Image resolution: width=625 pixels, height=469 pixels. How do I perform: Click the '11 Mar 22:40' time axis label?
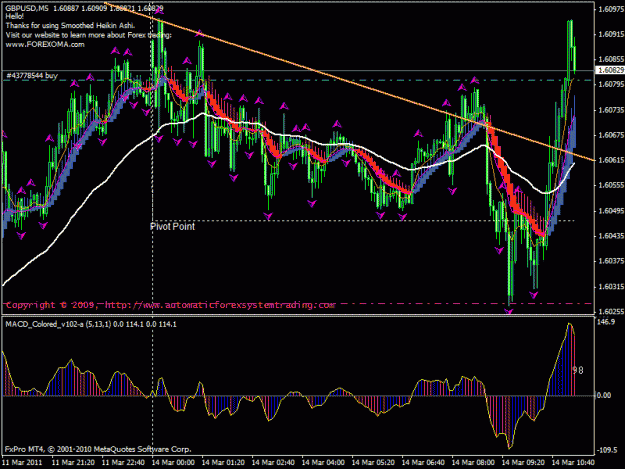click(x=123, y=463)
